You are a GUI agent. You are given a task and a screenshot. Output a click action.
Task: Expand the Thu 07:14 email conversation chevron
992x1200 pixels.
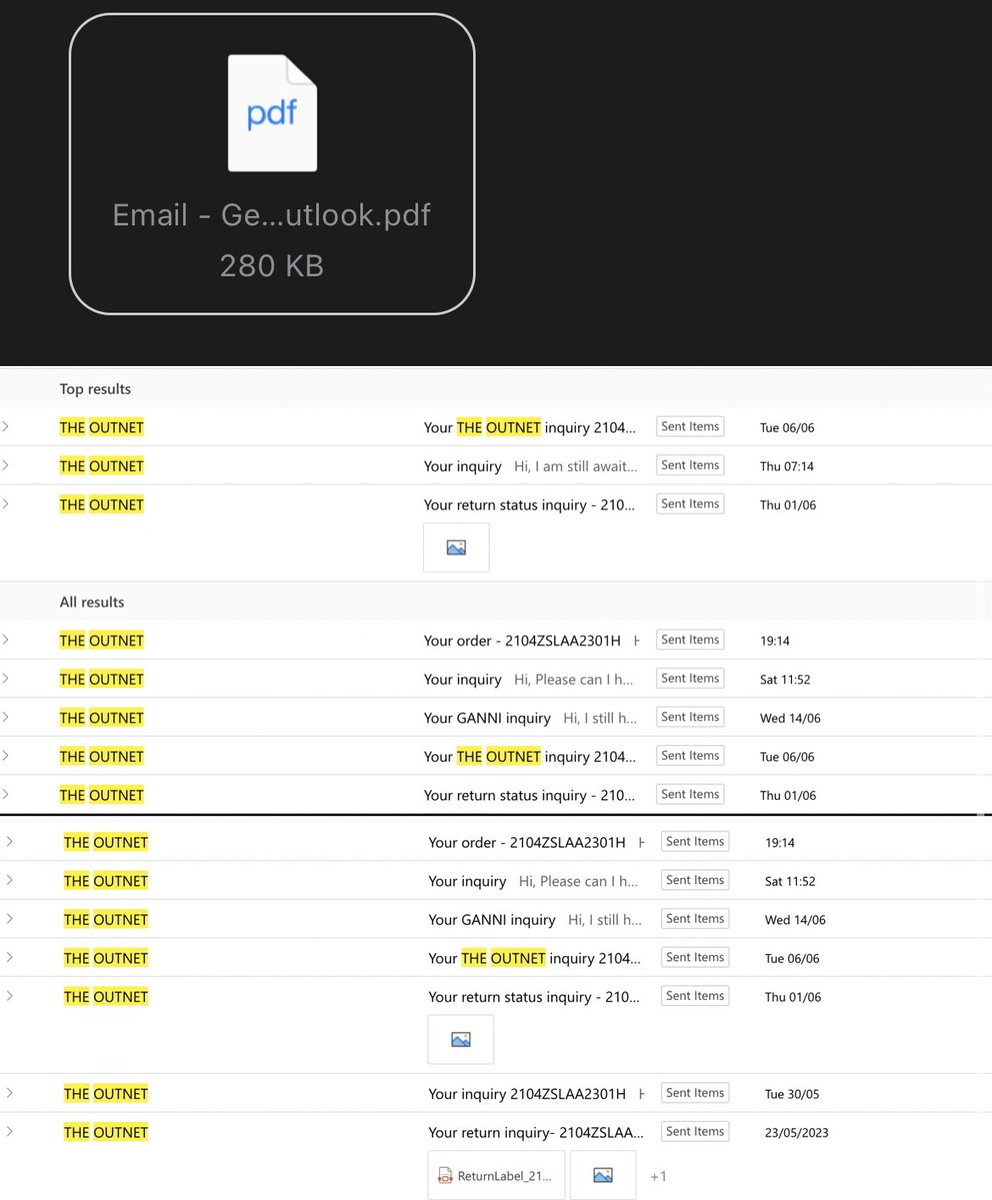click(x=6, y=465)
